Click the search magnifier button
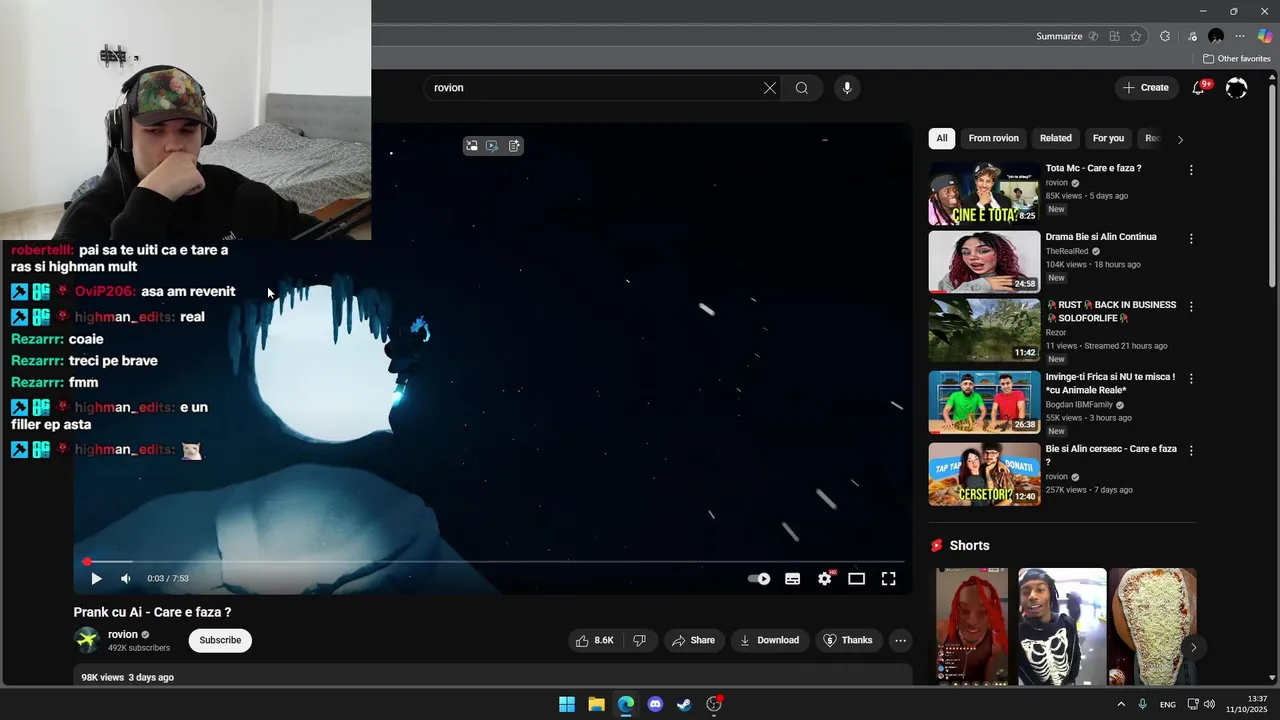The height and width of the screenshot is (720, 1280). pos(802,88)
